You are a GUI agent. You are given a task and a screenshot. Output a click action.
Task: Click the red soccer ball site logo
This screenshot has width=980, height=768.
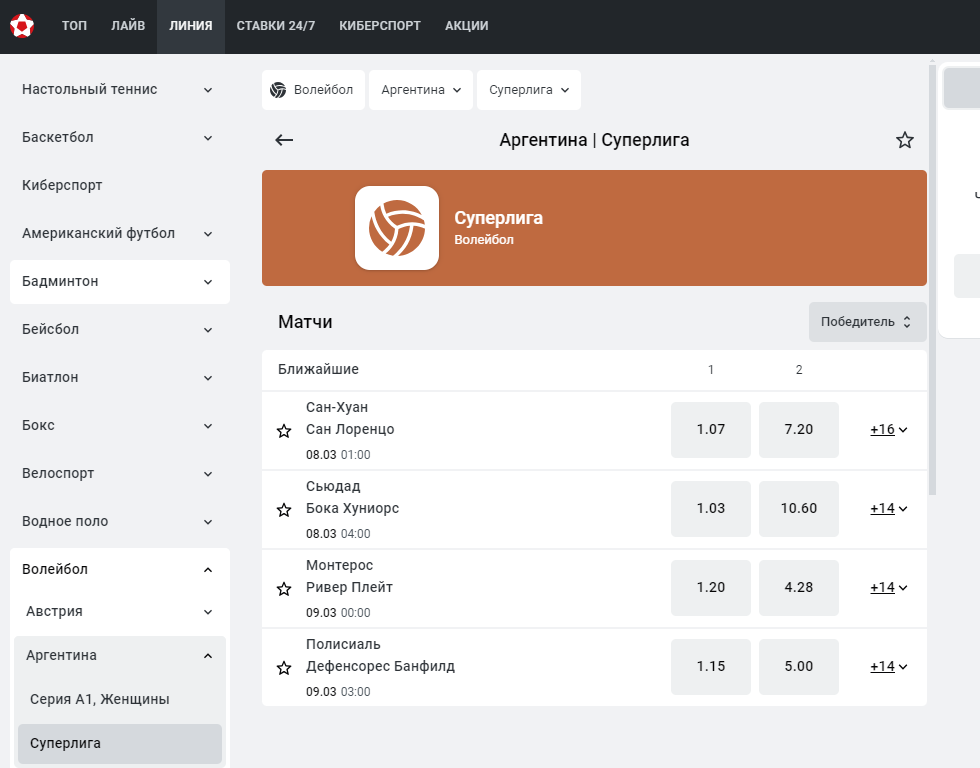click(22, 26)
